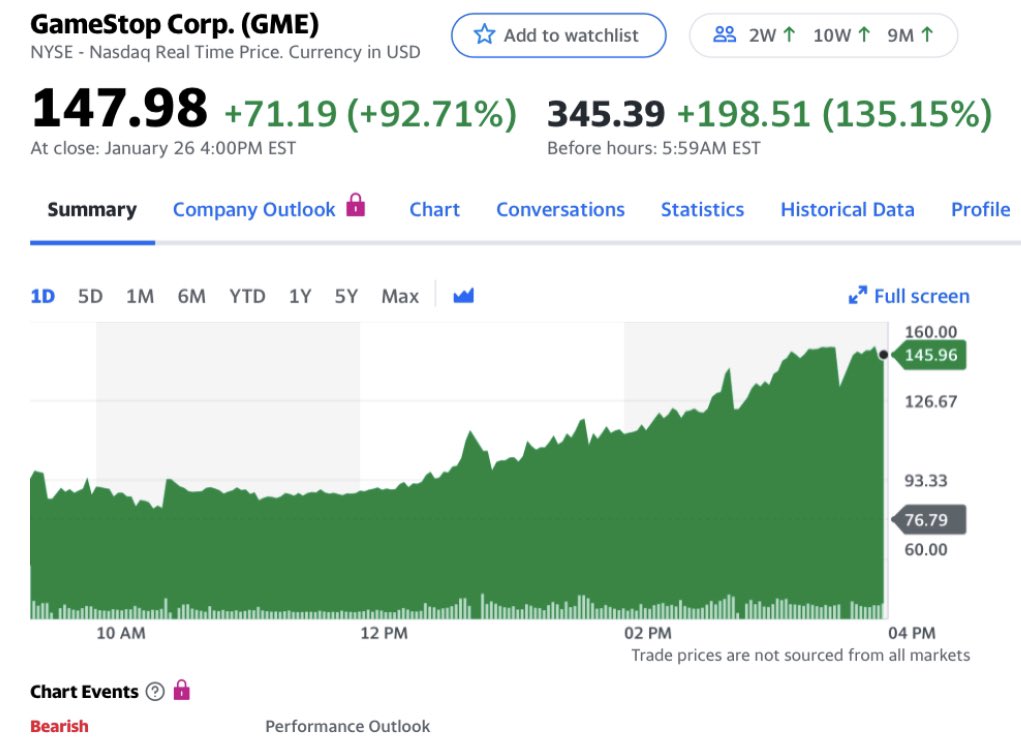
Task: Click the 60.00 y-axis label
Action: [x=926, y=550]
